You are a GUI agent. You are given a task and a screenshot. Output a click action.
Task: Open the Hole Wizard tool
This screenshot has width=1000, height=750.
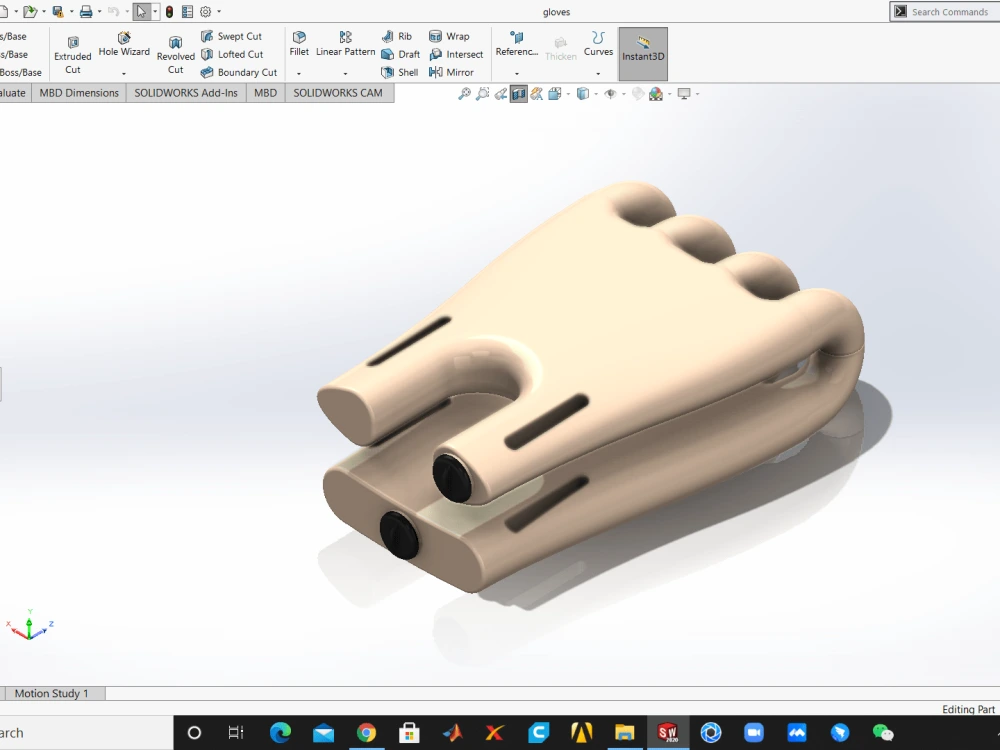124,45
